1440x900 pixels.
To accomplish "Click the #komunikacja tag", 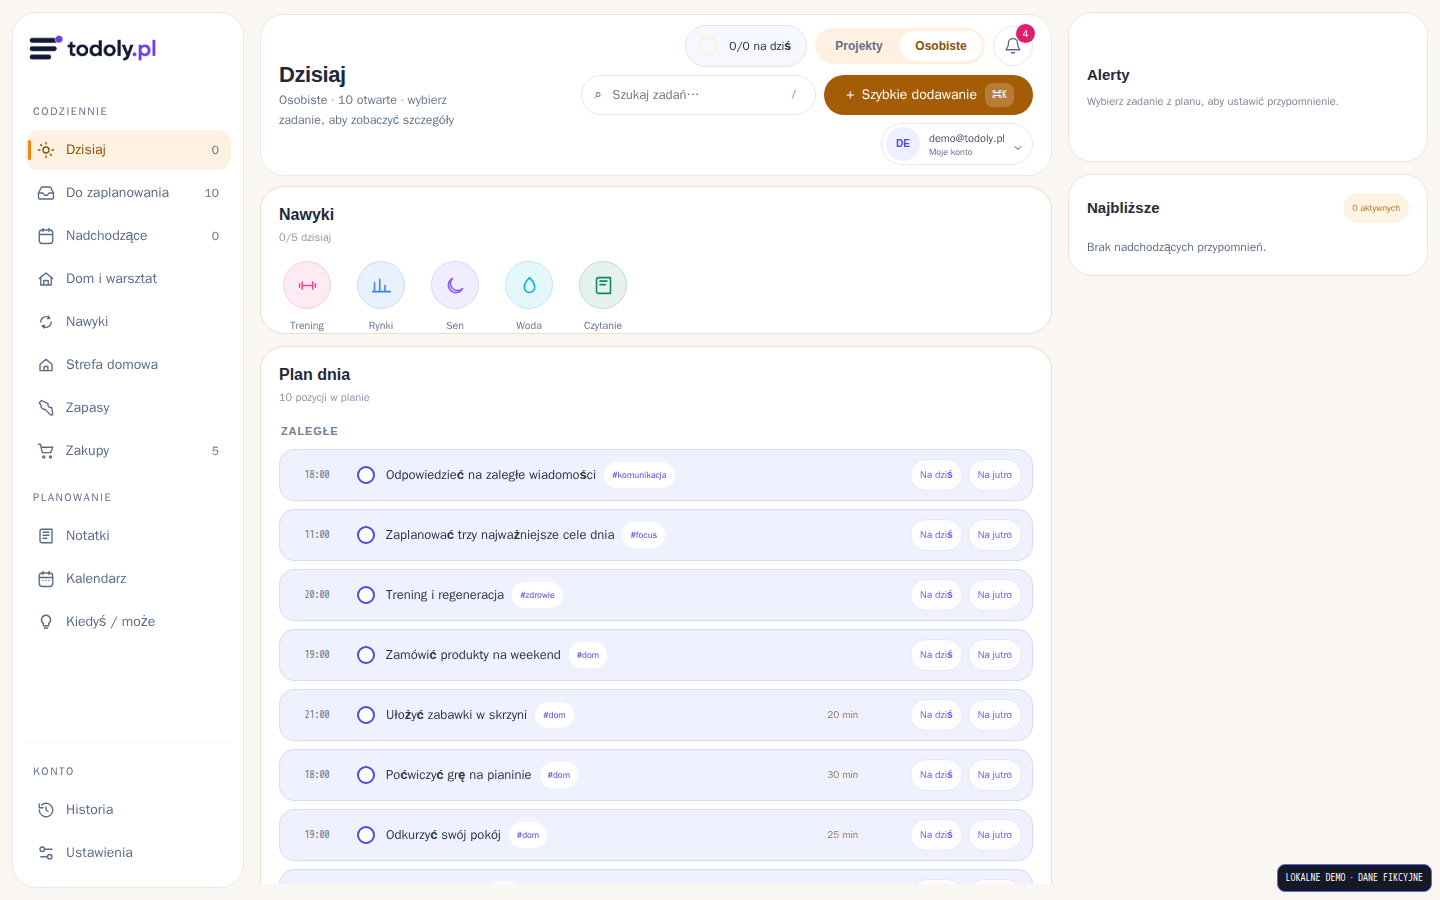I will [639, 475].
